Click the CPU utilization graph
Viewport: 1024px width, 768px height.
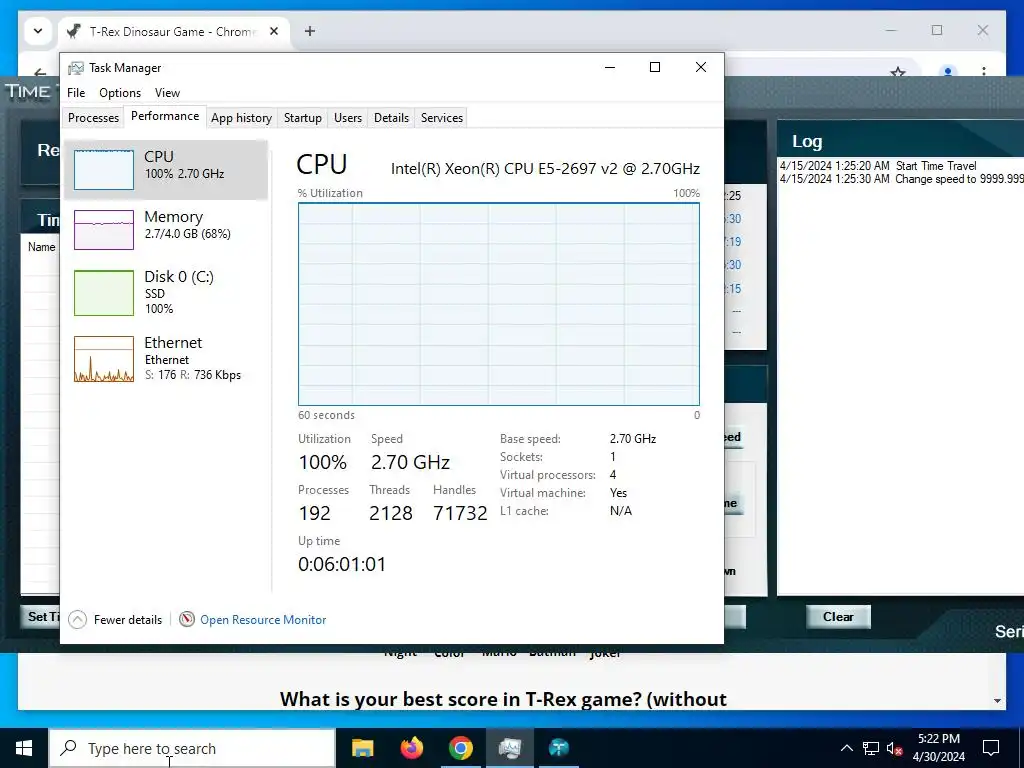[x=498, y=304]
